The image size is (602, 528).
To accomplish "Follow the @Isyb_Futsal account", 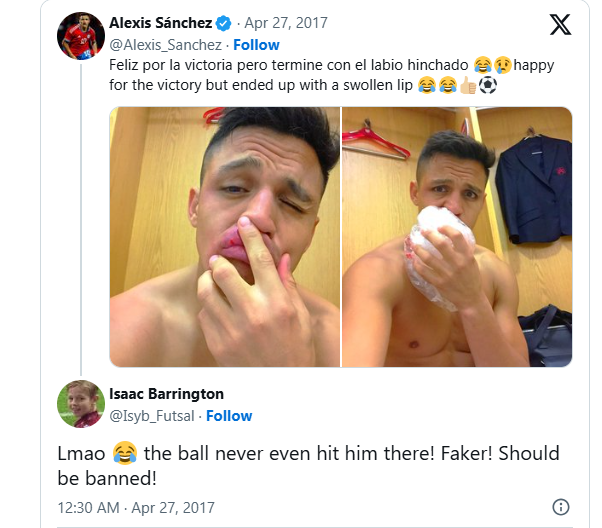I will (229, 416).
